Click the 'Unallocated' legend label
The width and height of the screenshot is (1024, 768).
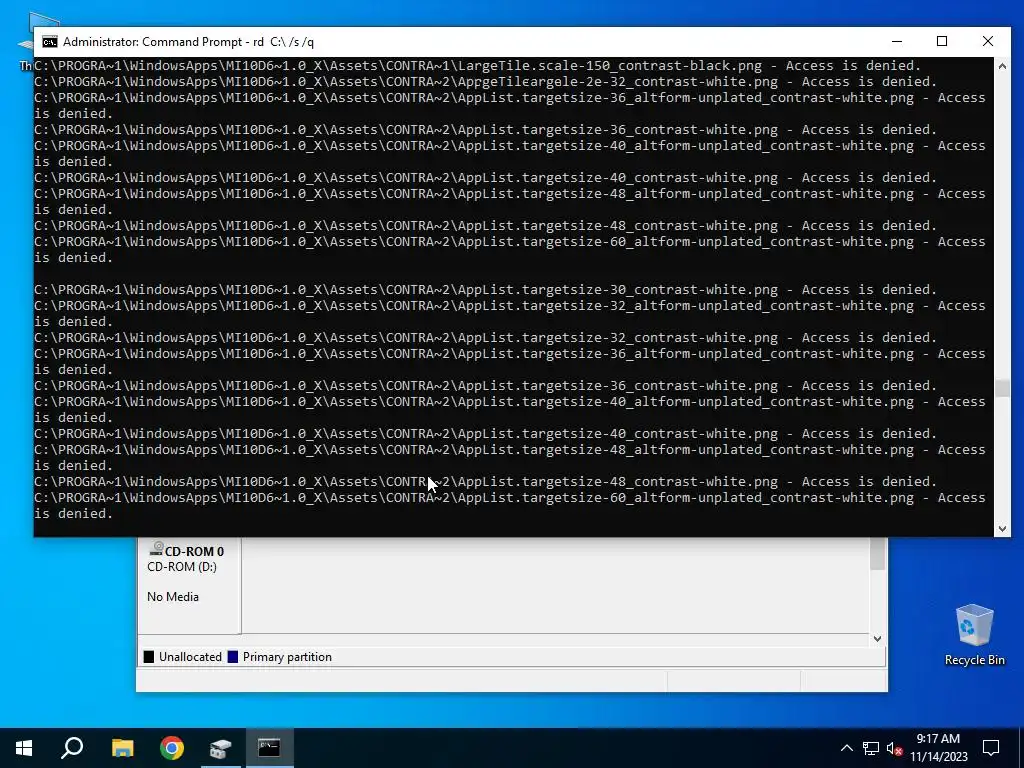[190, 657]
